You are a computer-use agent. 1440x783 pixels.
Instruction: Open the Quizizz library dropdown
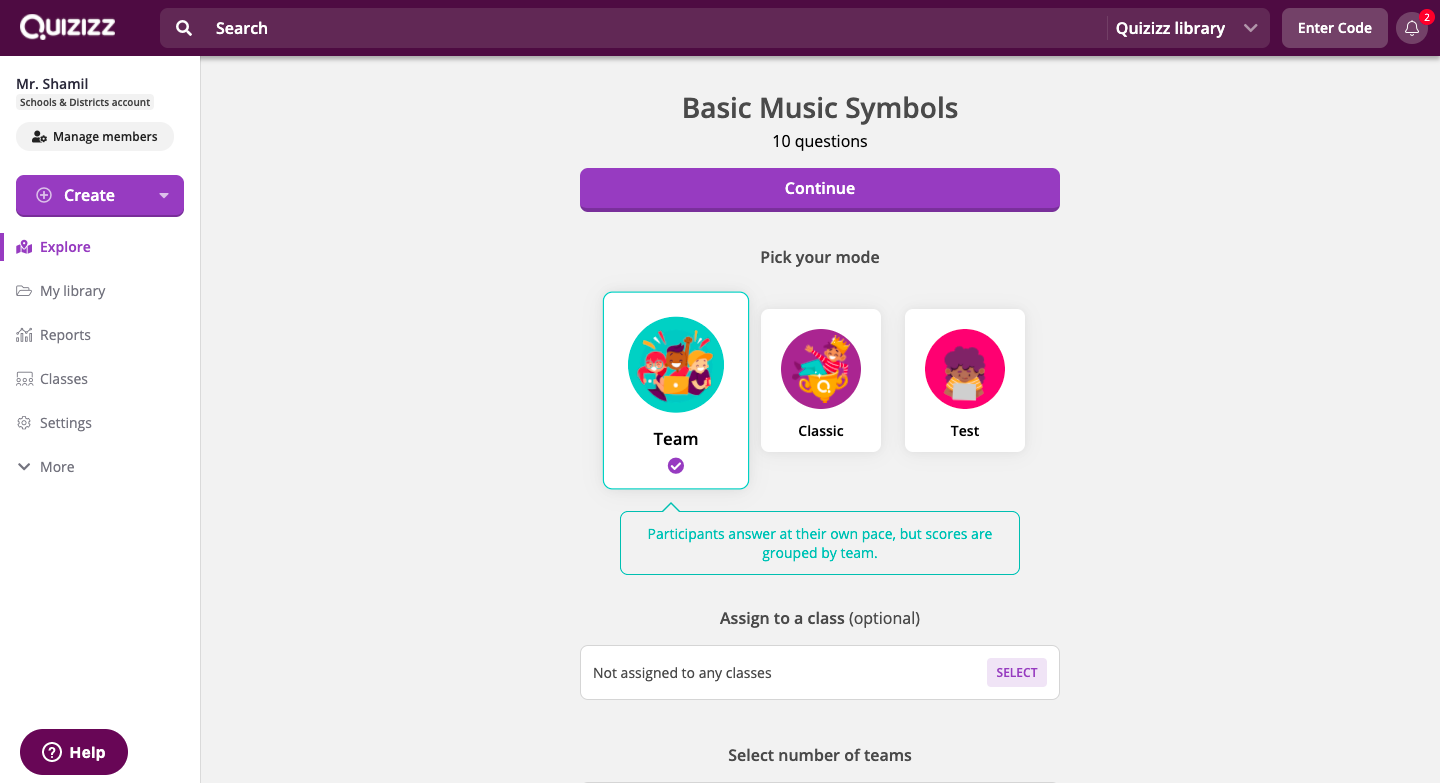click(x=1187, y=28)
